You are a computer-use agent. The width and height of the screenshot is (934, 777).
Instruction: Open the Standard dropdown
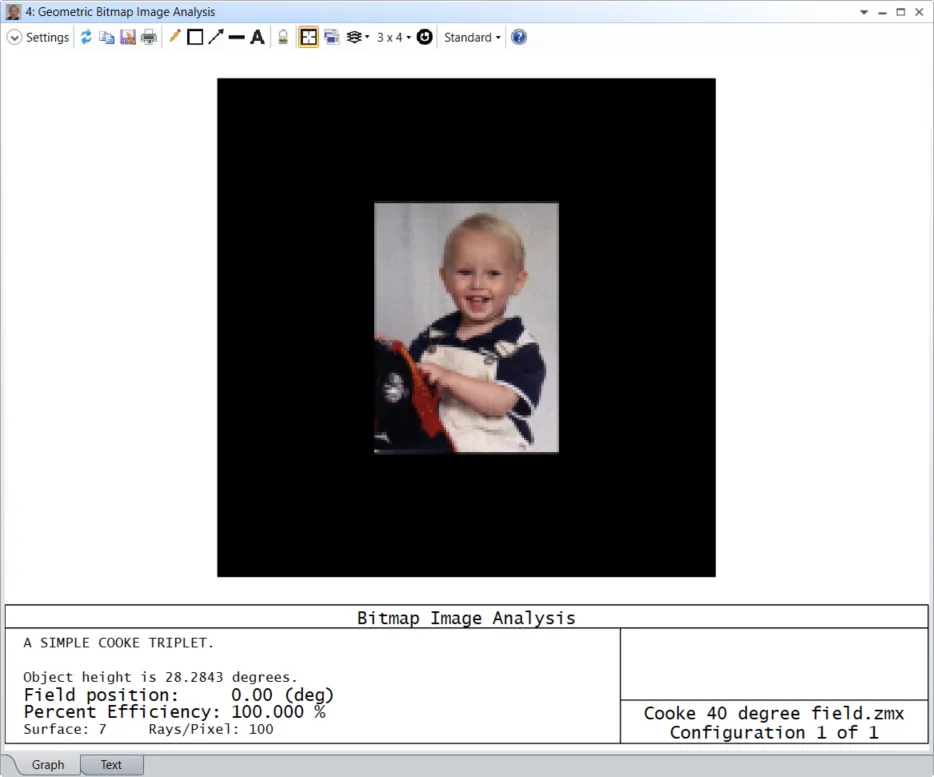pyautogui.click(x=472, y=37)
